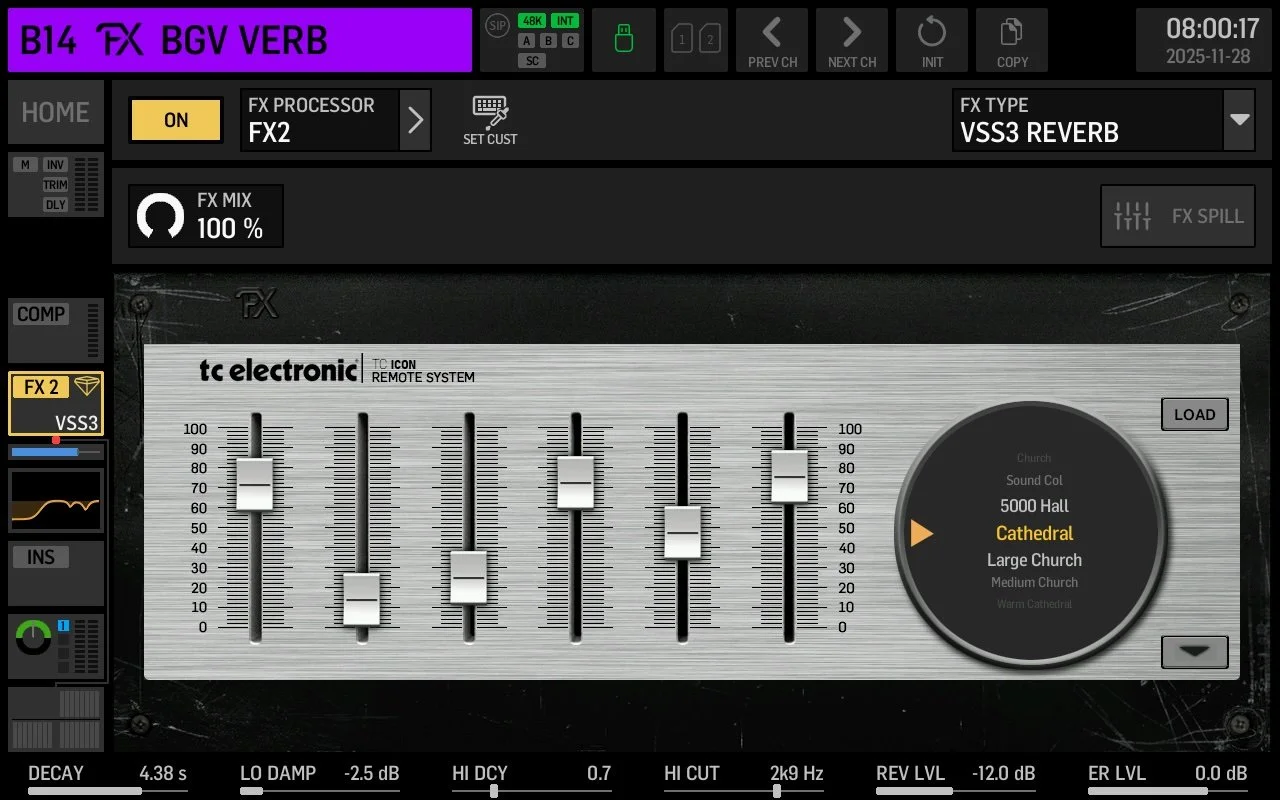Screen dimensions: 1280x800
Task: Toggle TRIM in sidebar
Action: (55, 185)
